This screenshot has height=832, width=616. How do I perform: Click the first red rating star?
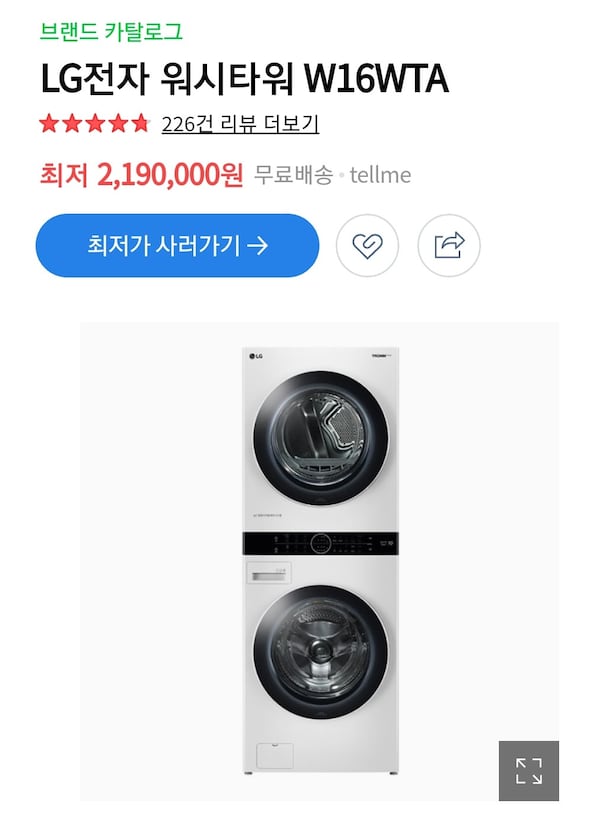point(48,124)
